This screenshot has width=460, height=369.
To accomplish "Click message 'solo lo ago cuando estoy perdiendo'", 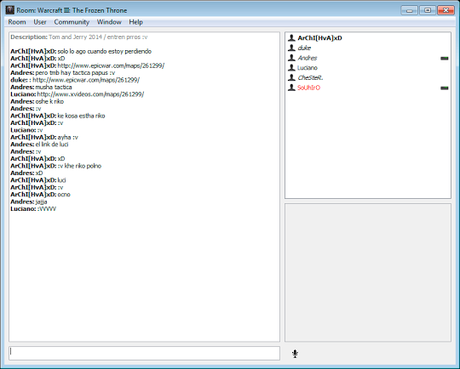I will [x=104, y=51].
